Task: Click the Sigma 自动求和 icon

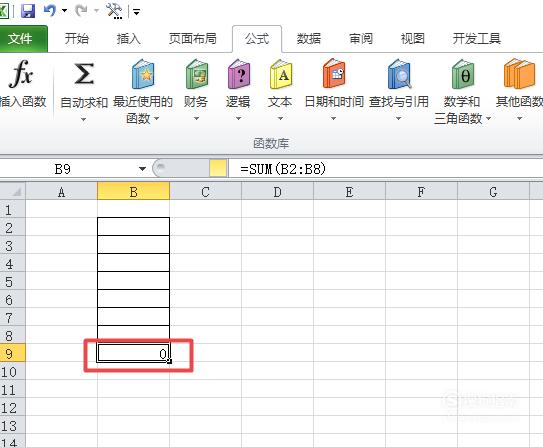Action: point(84,74)
